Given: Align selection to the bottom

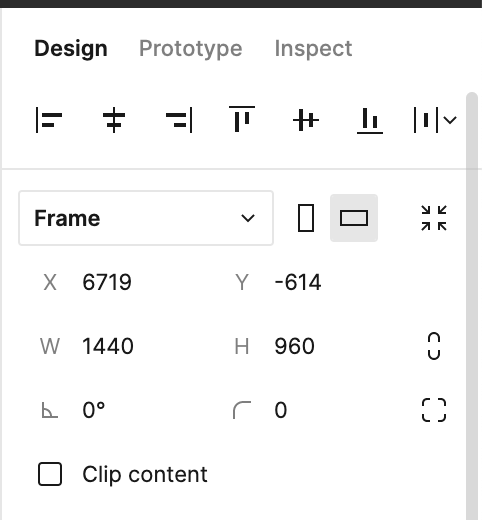Looking at the screenshot, I should coord(370,120).
